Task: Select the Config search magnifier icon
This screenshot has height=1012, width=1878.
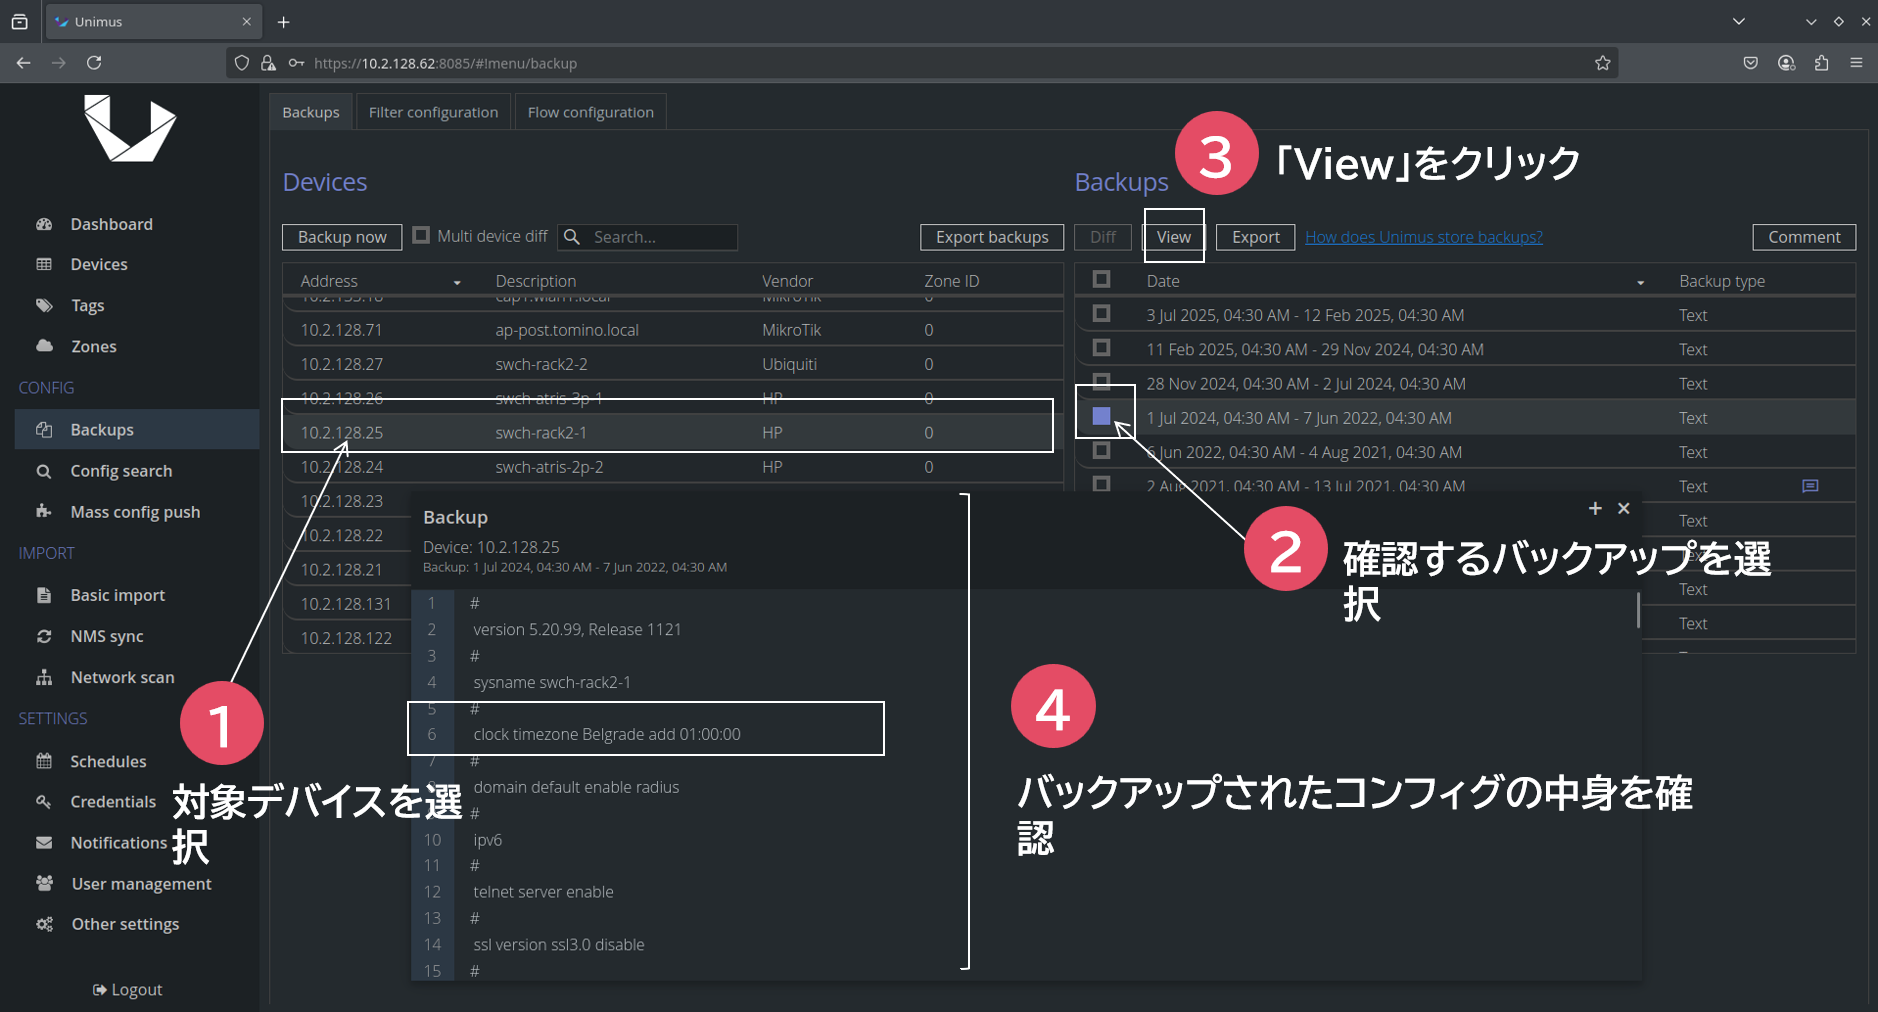Action: click(x=44, y=471)
